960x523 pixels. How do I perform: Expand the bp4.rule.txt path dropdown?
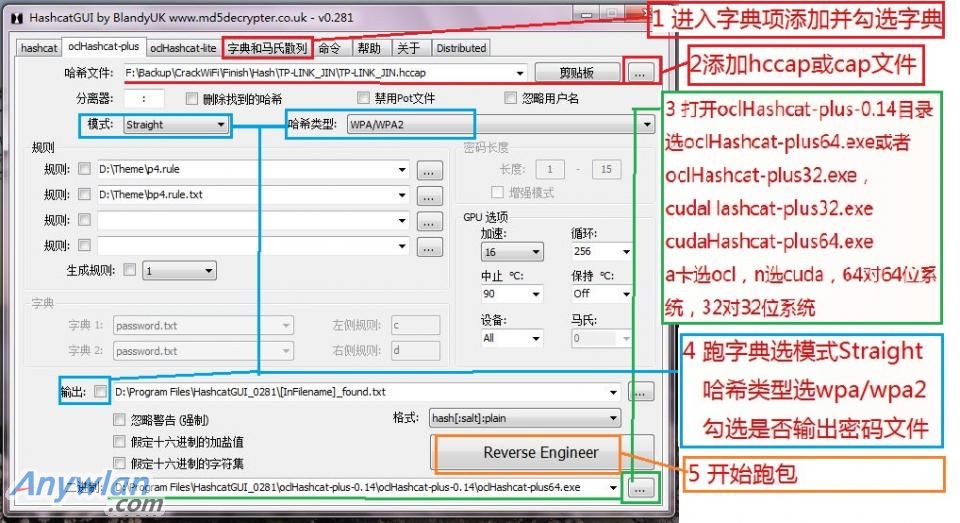click(402, 195)
